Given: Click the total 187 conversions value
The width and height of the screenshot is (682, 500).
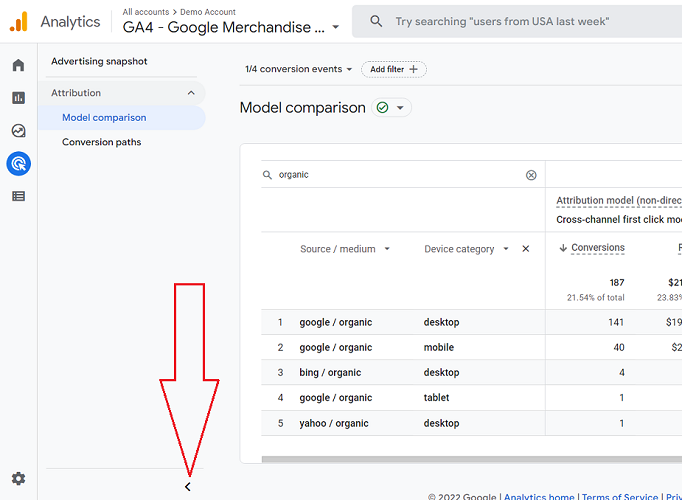Looking at the screenshot, I should coord(617,283).
